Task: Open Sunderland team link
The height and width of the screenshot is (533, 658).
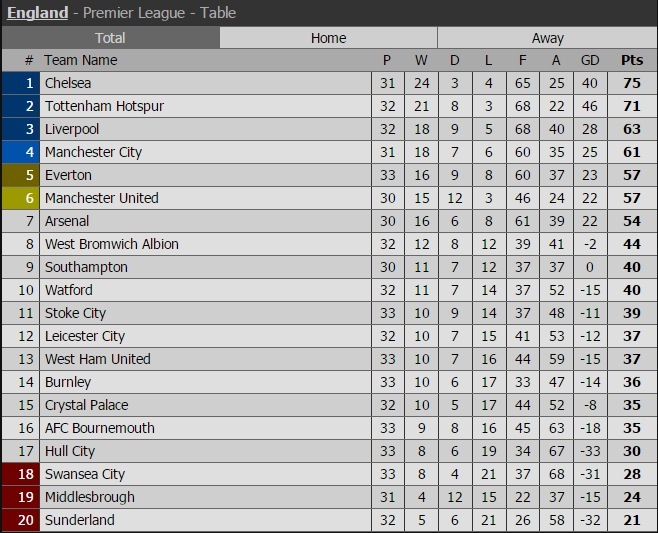Action: pos(80,520)
